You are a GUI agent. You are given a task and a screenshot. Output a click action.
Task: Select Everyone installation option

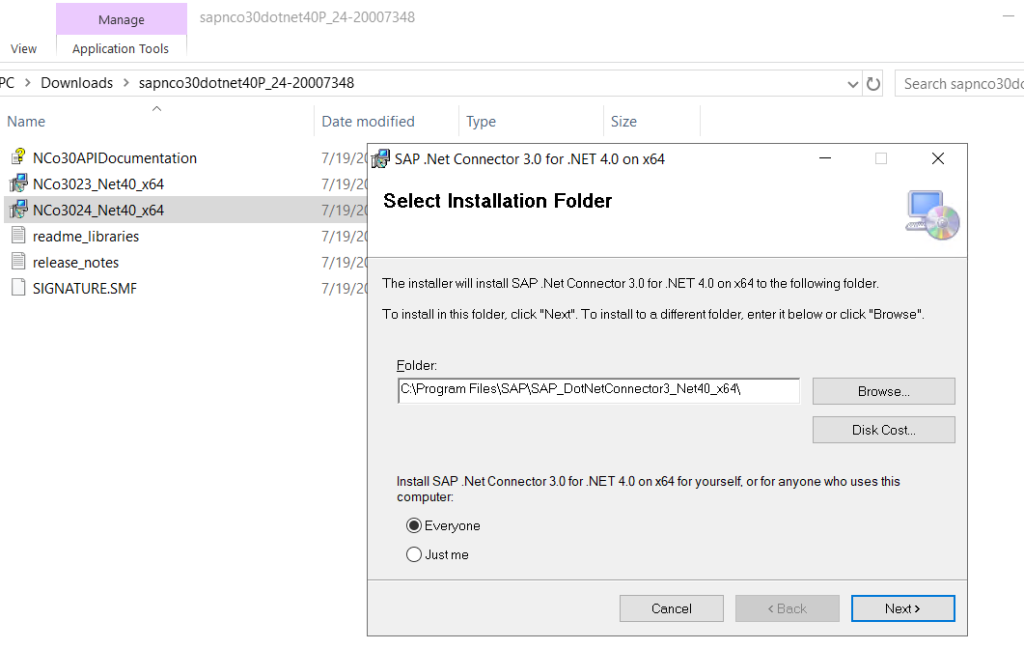coord(414,526)
